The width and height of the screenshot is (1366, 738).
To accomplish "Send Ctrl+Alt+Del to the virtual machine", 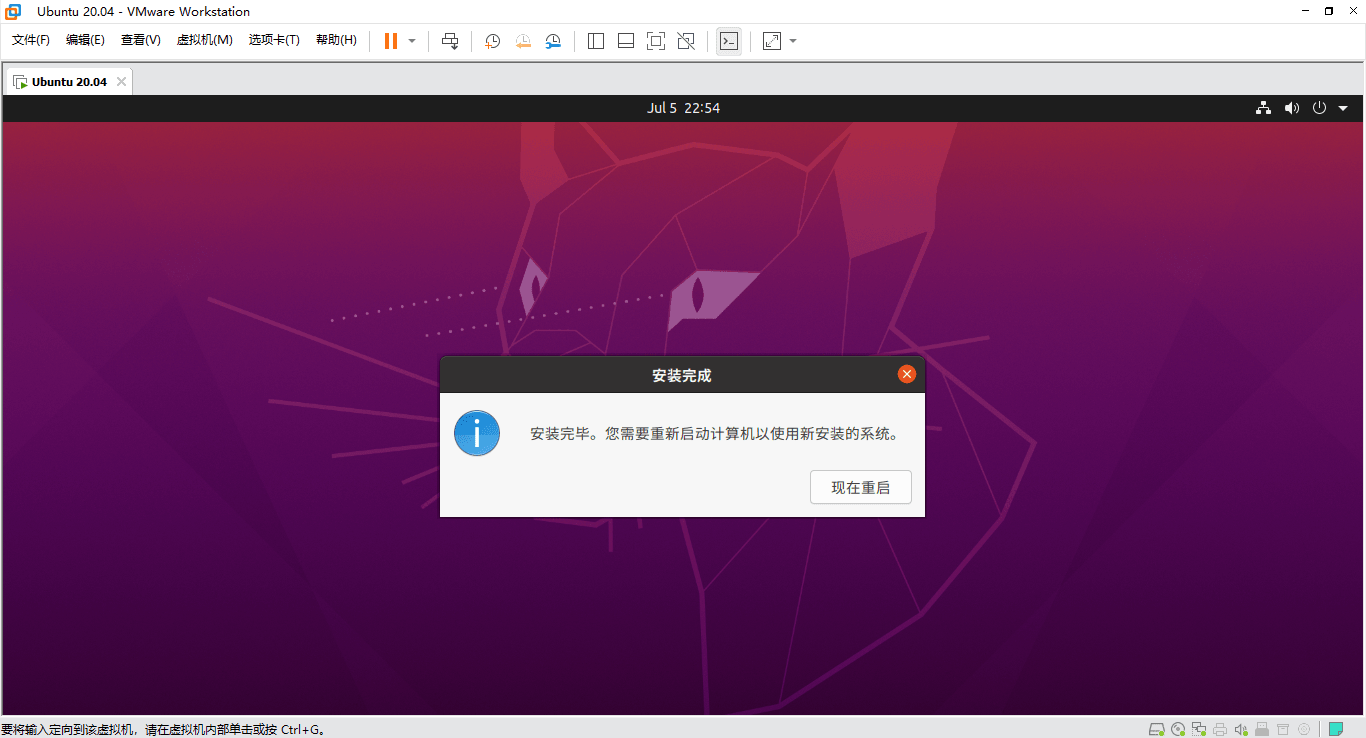I will pyautogui.click(x=450, y=41).
